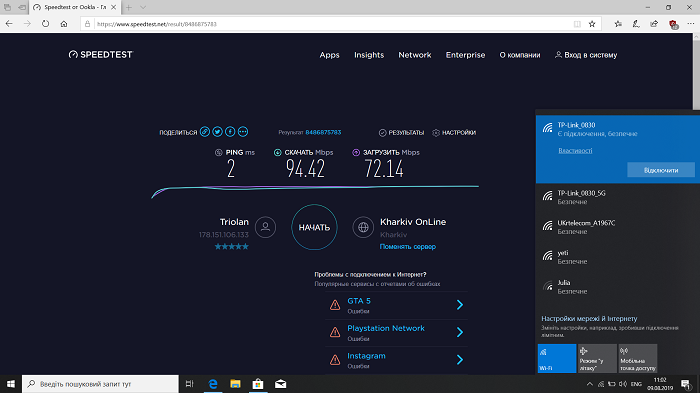Viewport: 700px width, 393px height.
Task: Click the Windows search box
Action: [x=100, y=384]
